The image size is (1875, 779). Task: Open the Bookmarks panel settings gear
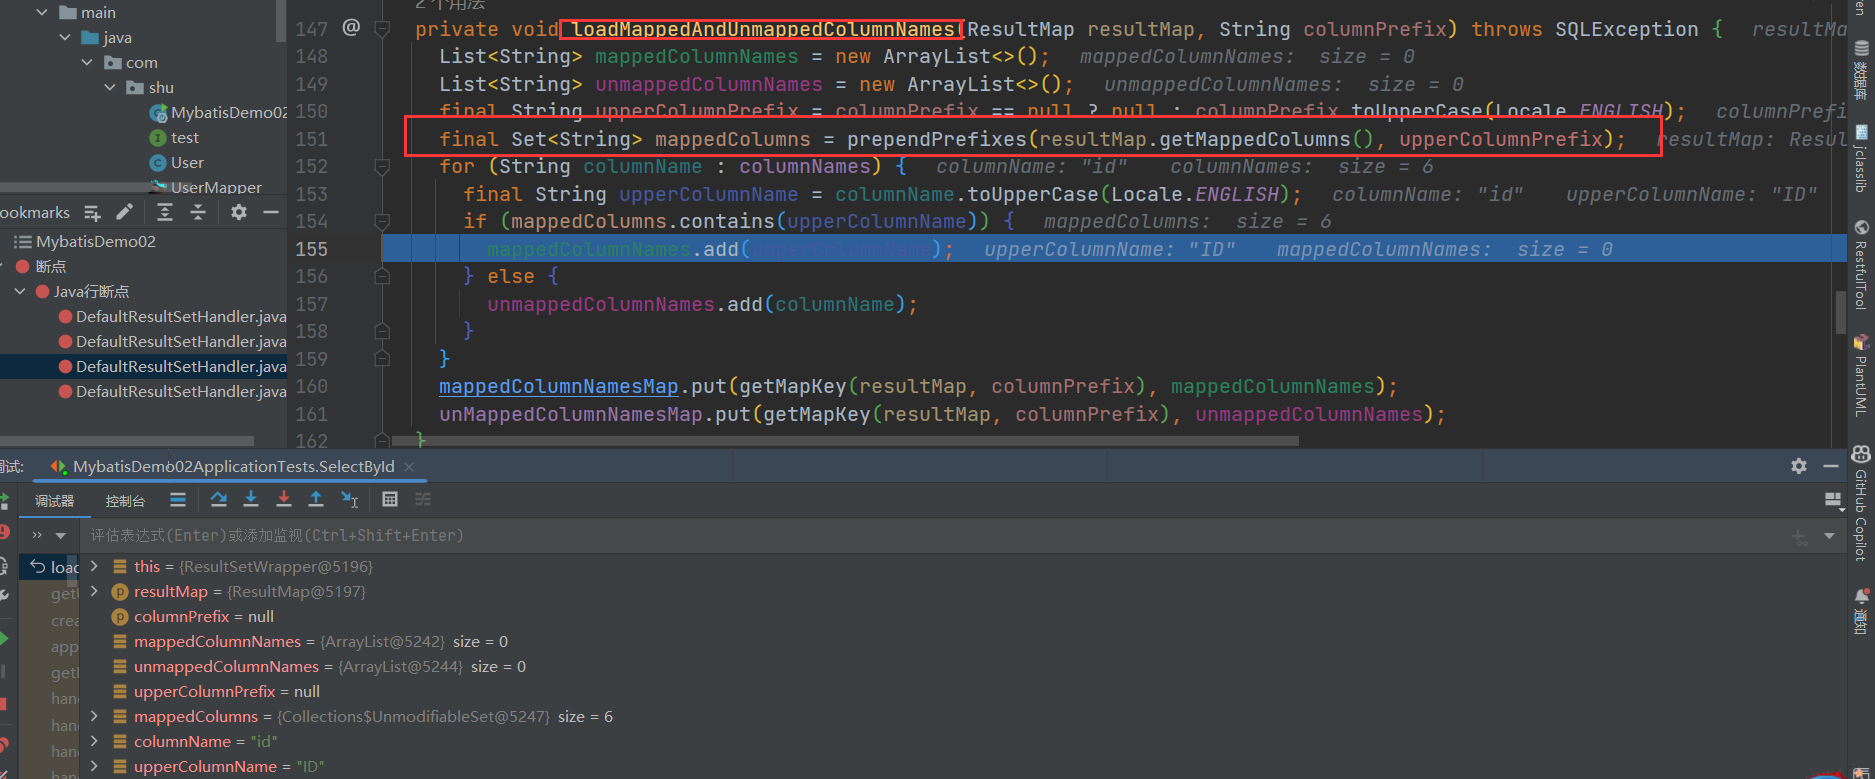point(238,212)
